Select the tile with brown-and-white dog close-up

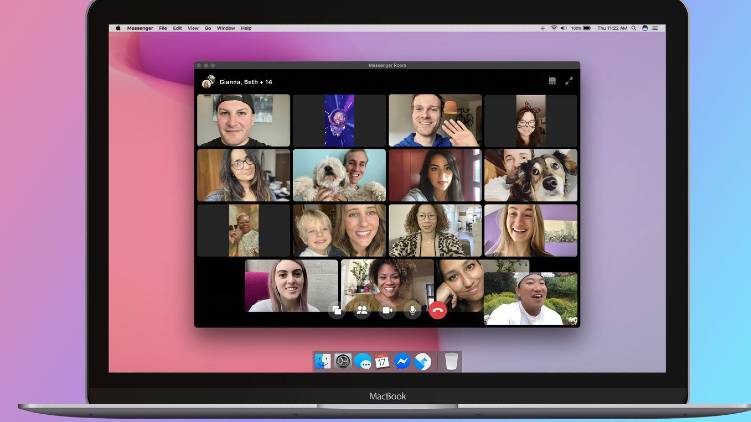[531, 175]
